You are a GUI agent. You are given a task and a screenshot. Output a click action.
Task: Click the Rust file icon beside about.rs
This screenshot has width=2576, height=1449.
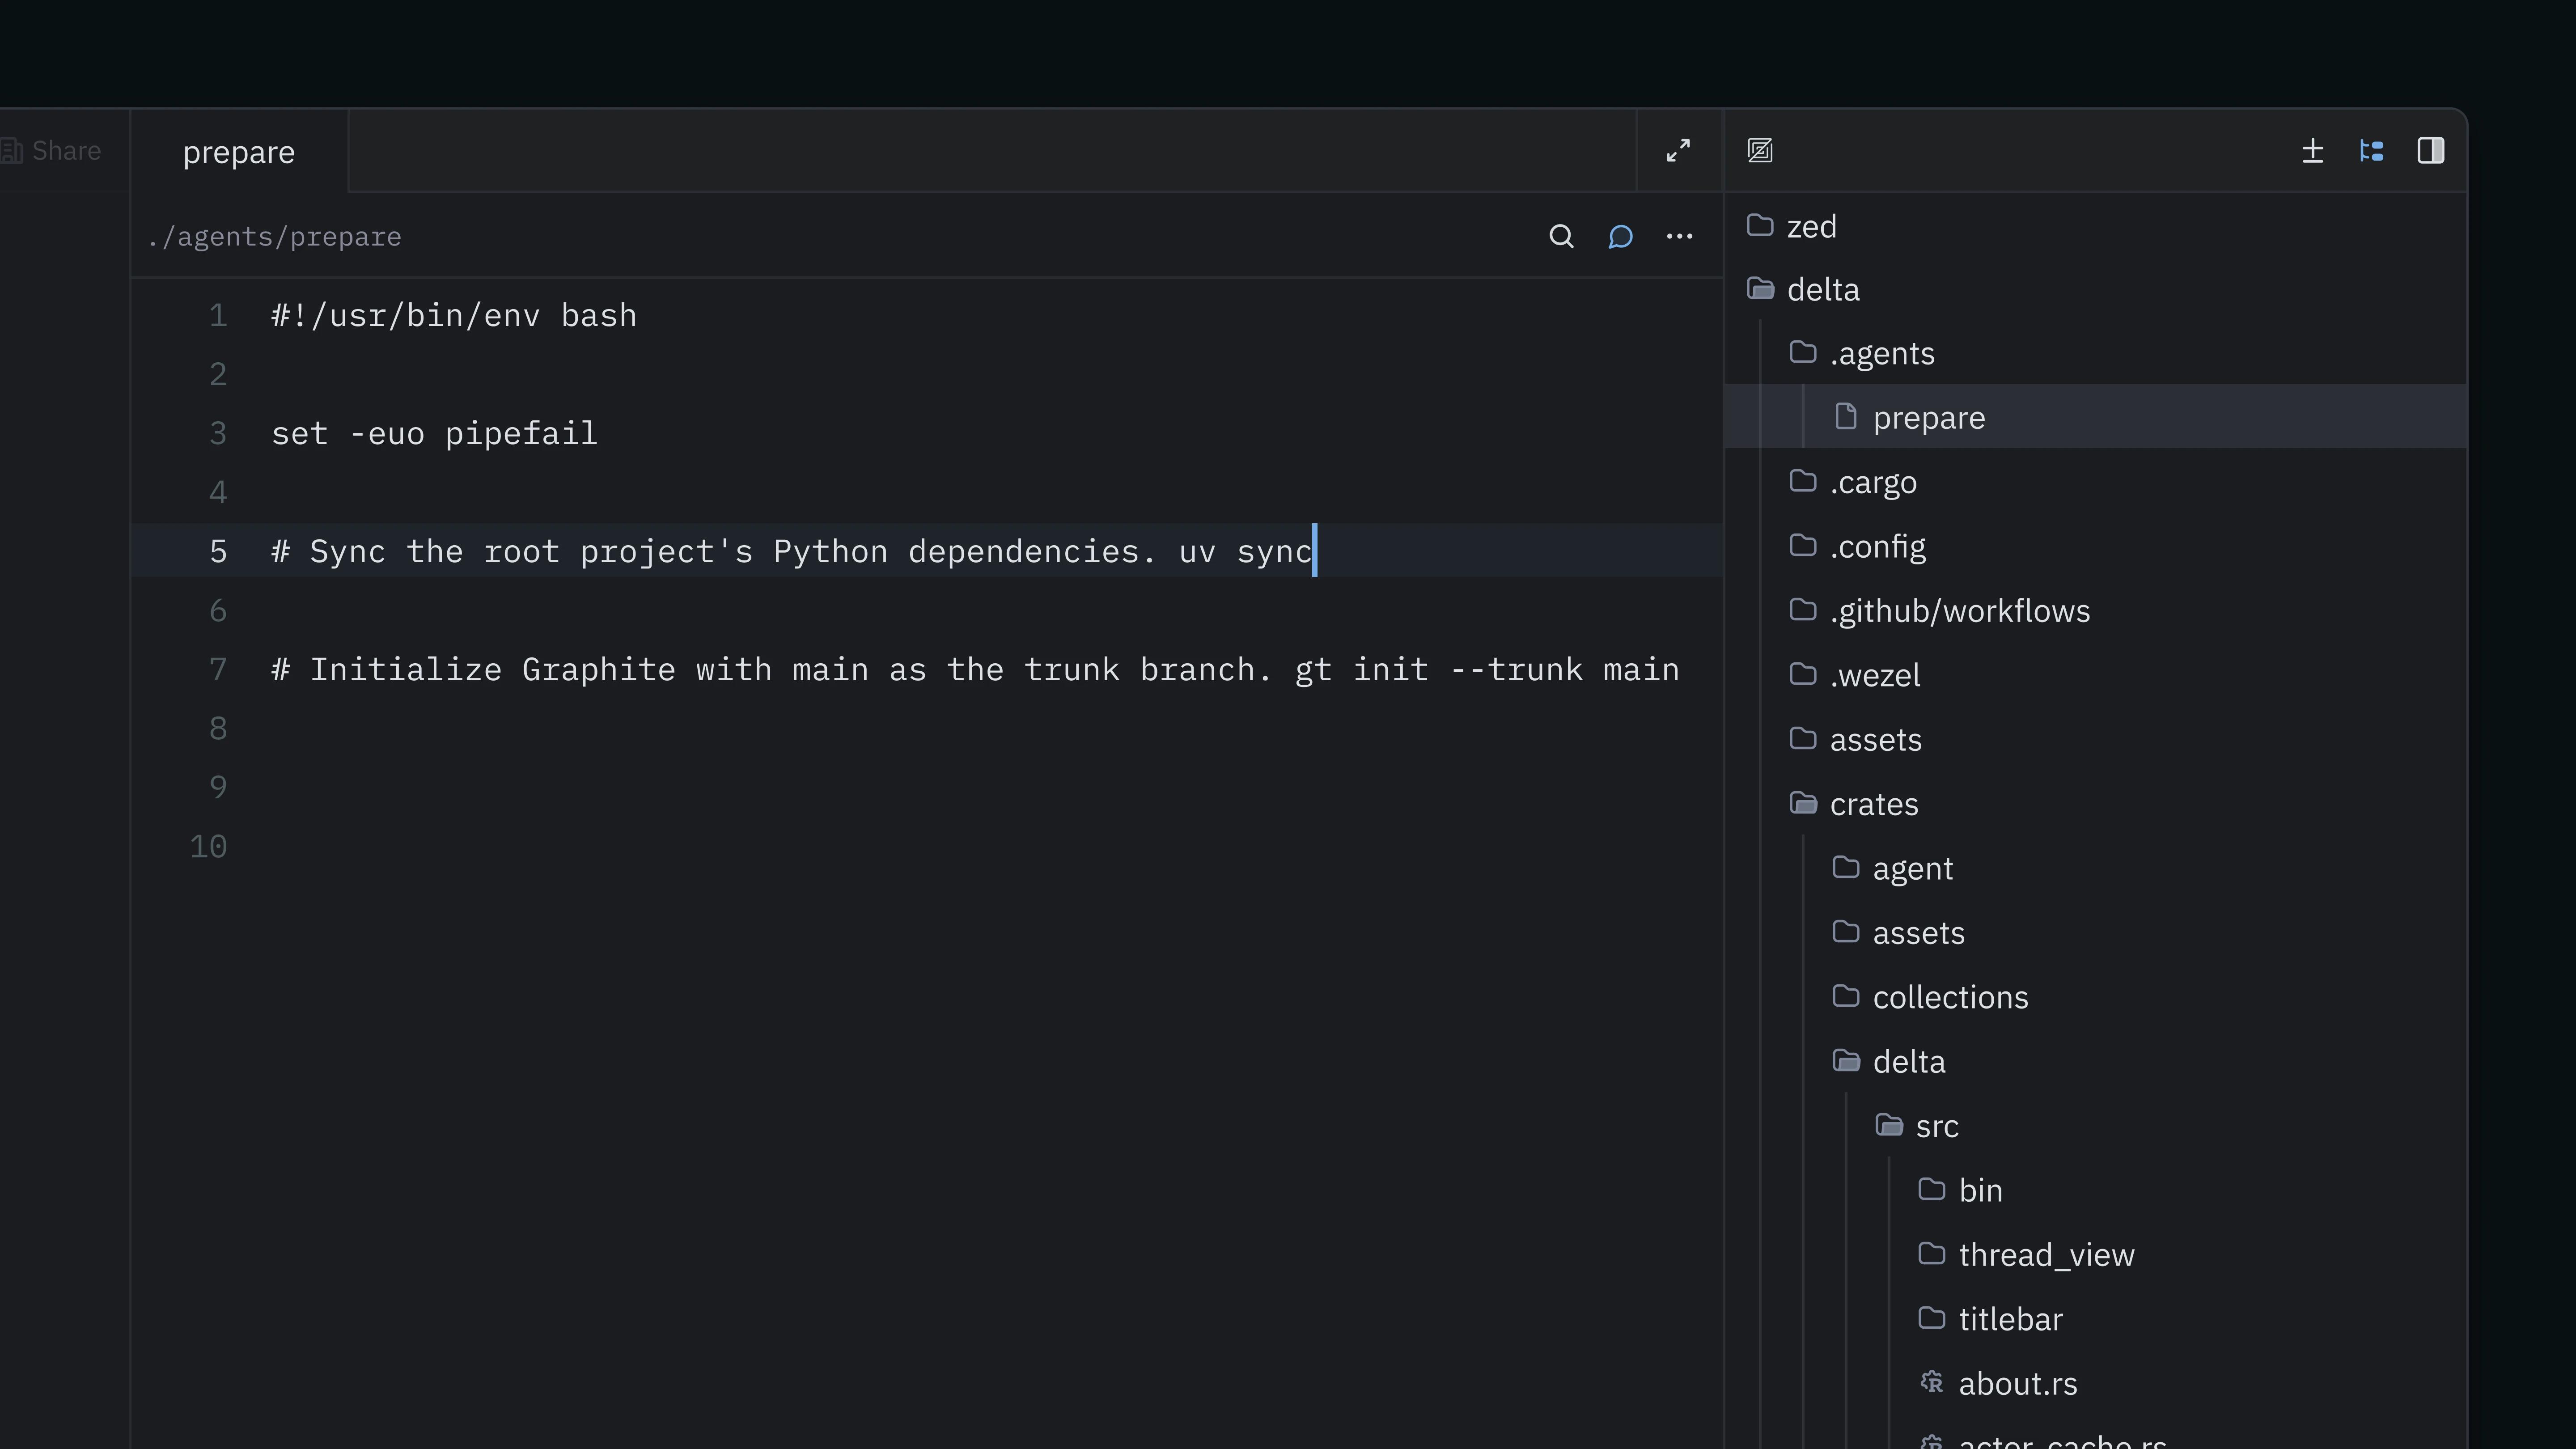pyautogui.click(x=1932, y=1382)
